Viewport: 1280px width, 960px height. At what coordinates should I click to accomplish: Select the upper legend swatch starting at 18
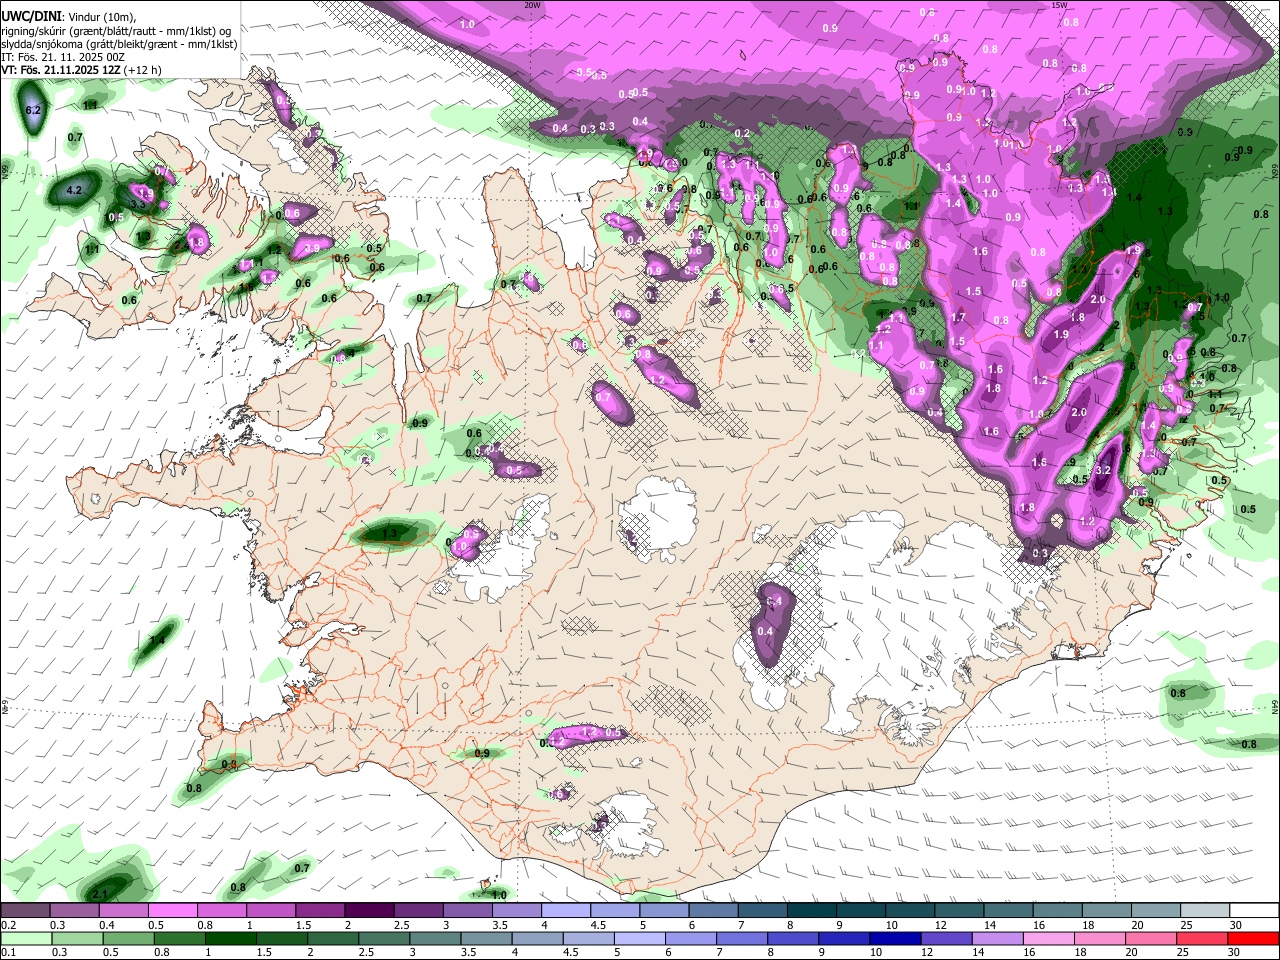pyautogui.click(x=1105, y=911)
